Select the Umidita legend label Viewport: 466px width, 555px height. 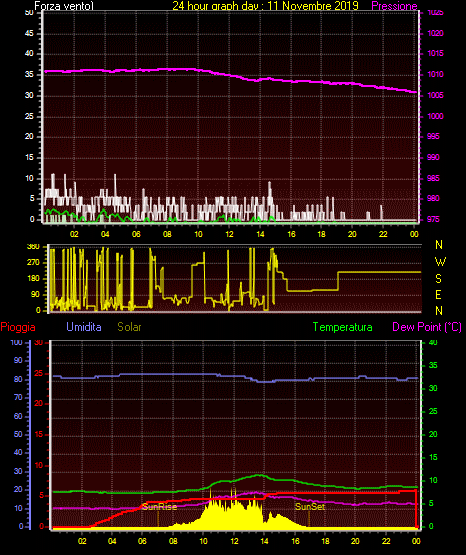pyautogui.click(x=84, y=327)
